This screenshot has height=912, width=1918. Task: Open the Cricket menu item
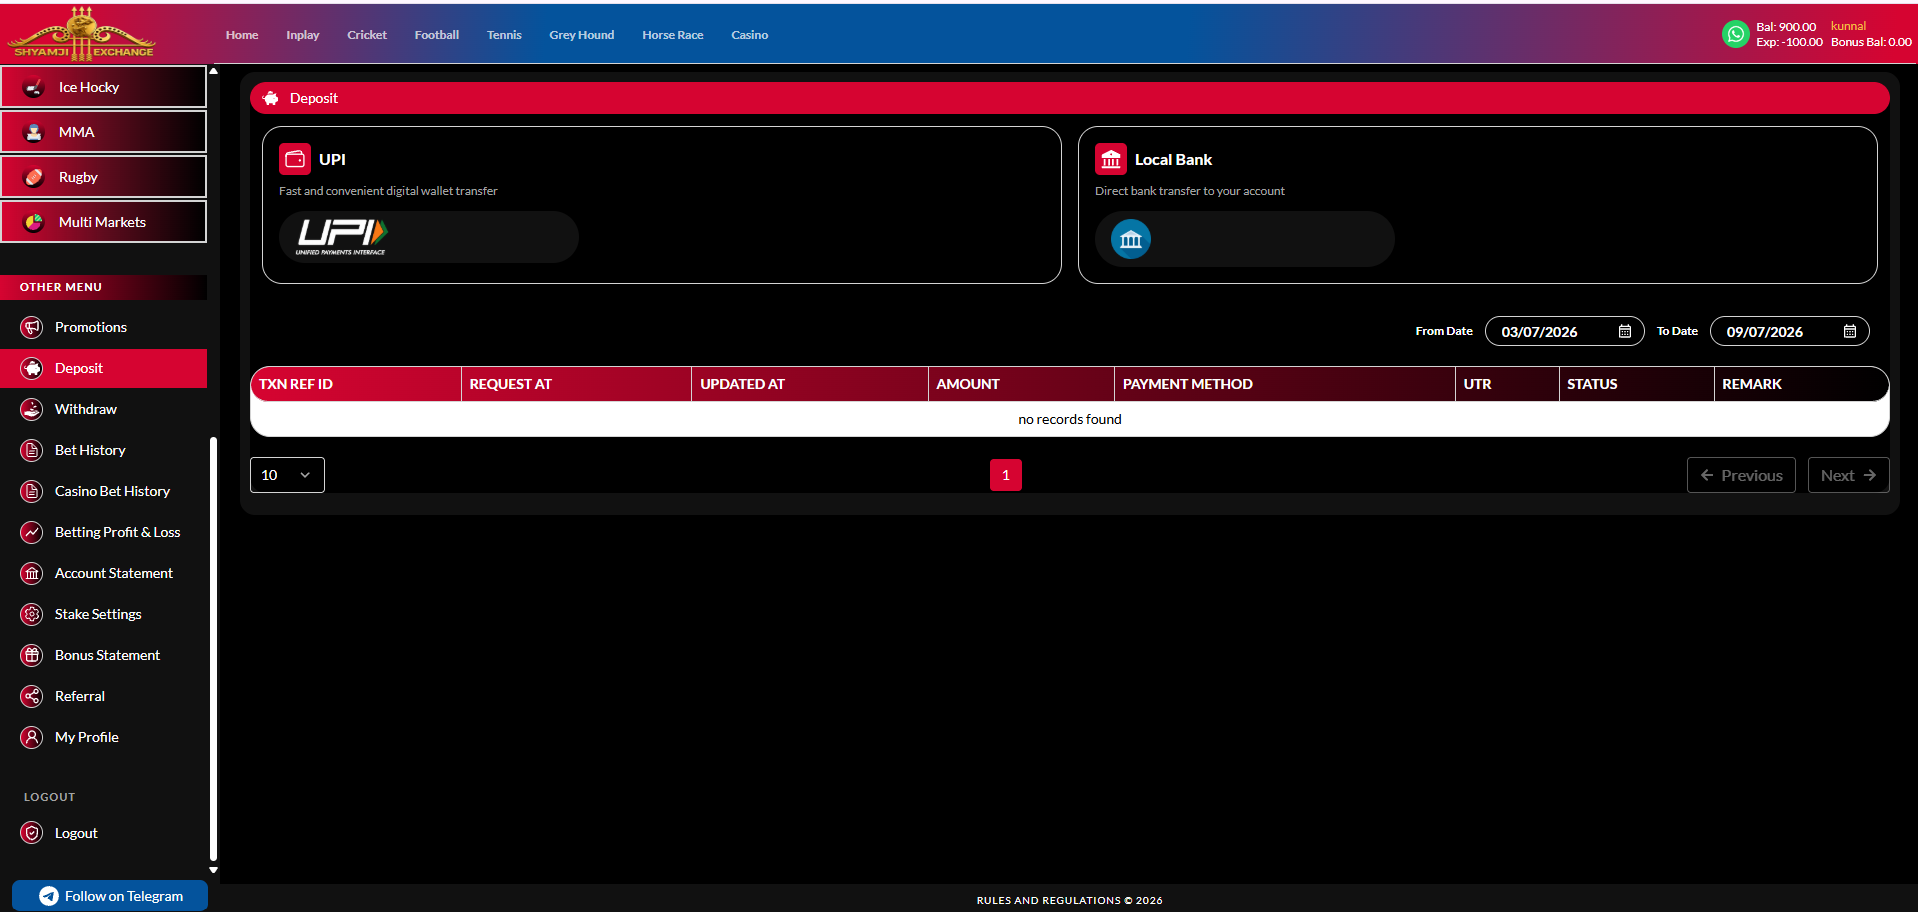367,35
